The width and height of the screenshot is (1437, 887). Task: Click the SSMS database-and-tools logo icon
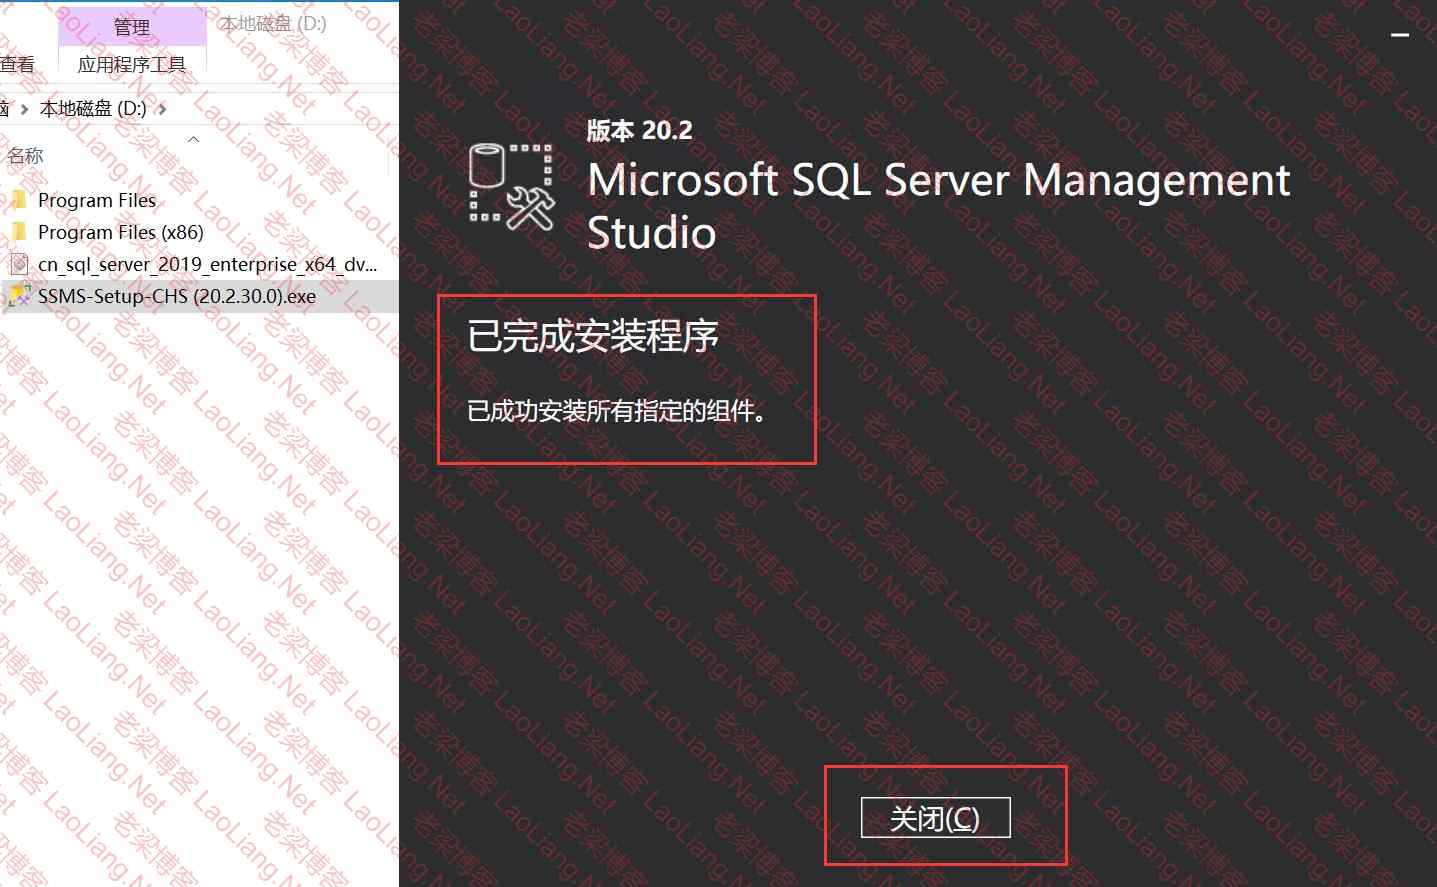pyautogui.click(x=511, y=186)
